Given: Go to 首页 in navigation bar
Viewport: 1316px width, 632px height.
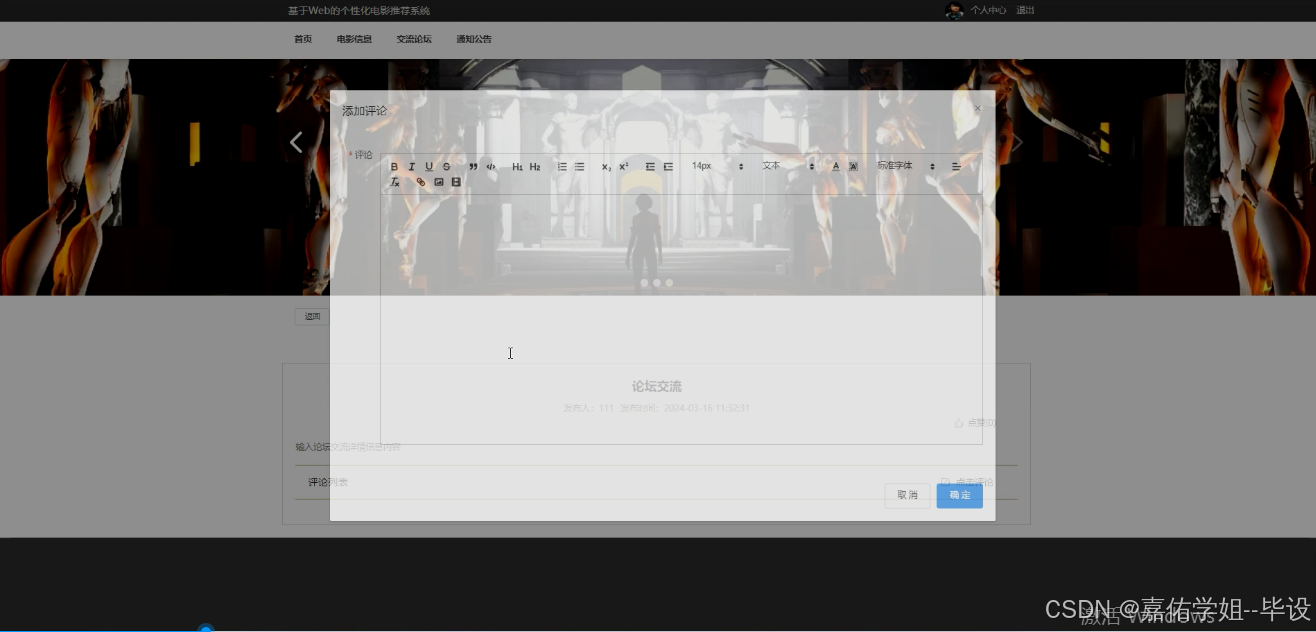Looking at the screenshot, I should click(x=303, y=39).
